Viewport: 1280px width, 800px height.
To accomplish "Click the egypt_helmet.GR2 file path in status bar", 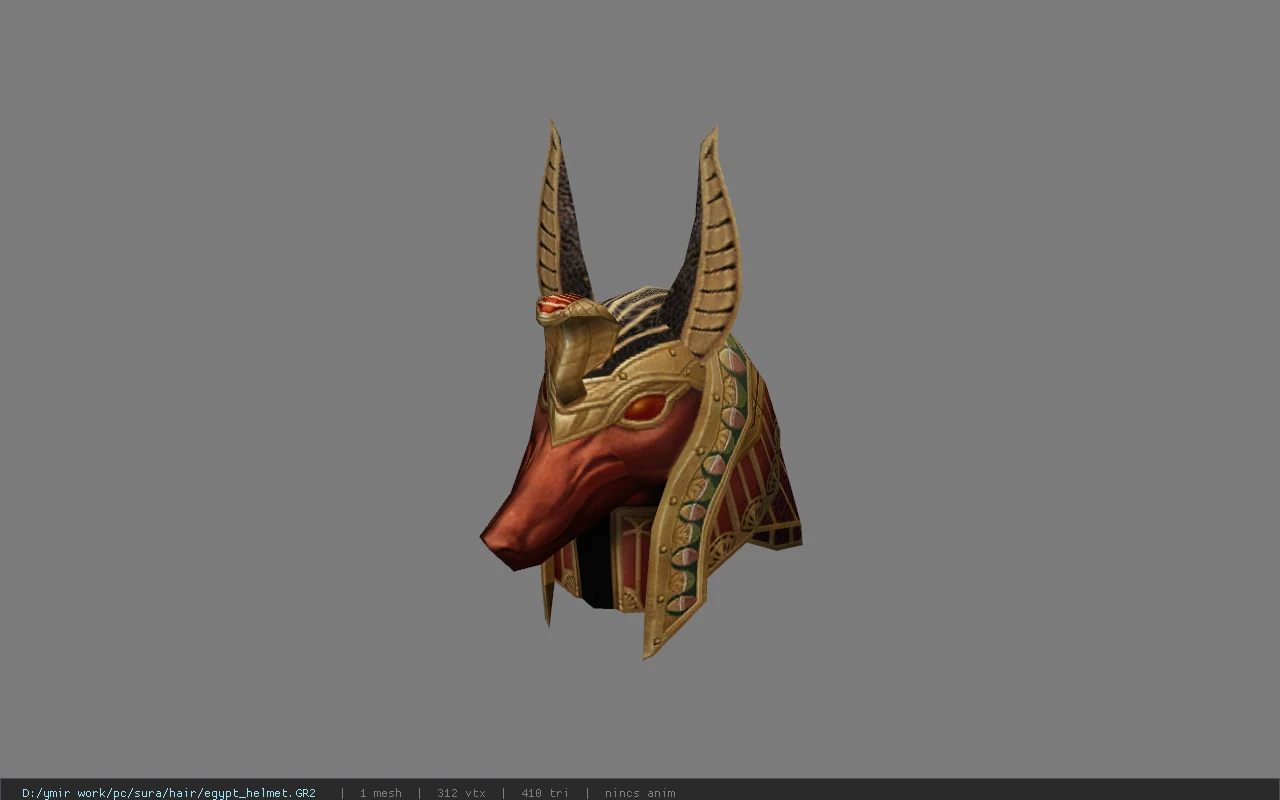I will [169, 793].
